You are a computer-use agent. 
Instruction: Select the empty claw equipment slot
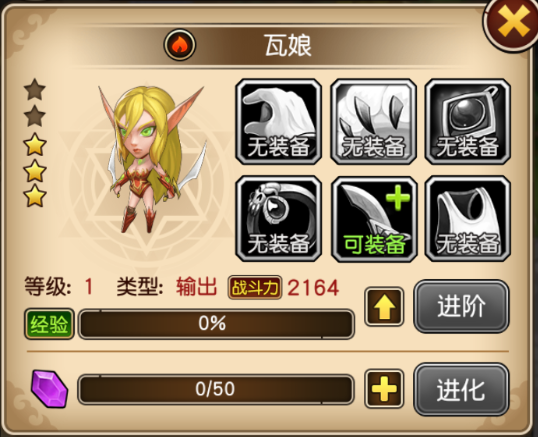tap(373, 121)
